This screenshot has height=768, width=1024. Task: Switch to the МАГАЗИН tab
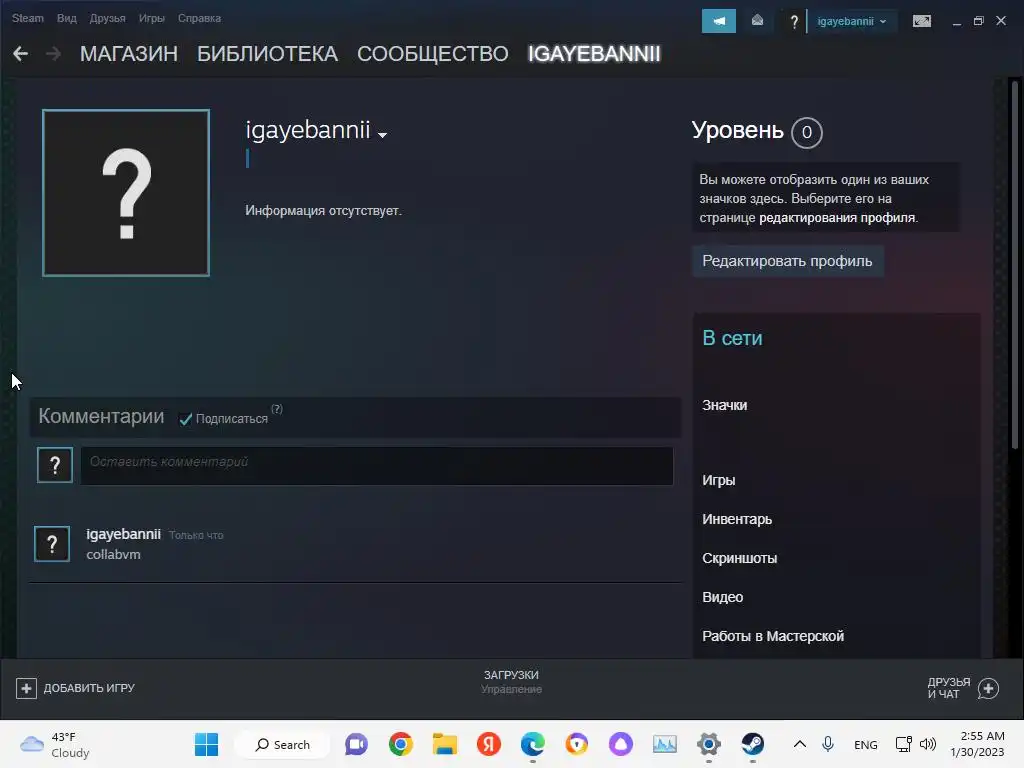[129, 54]
